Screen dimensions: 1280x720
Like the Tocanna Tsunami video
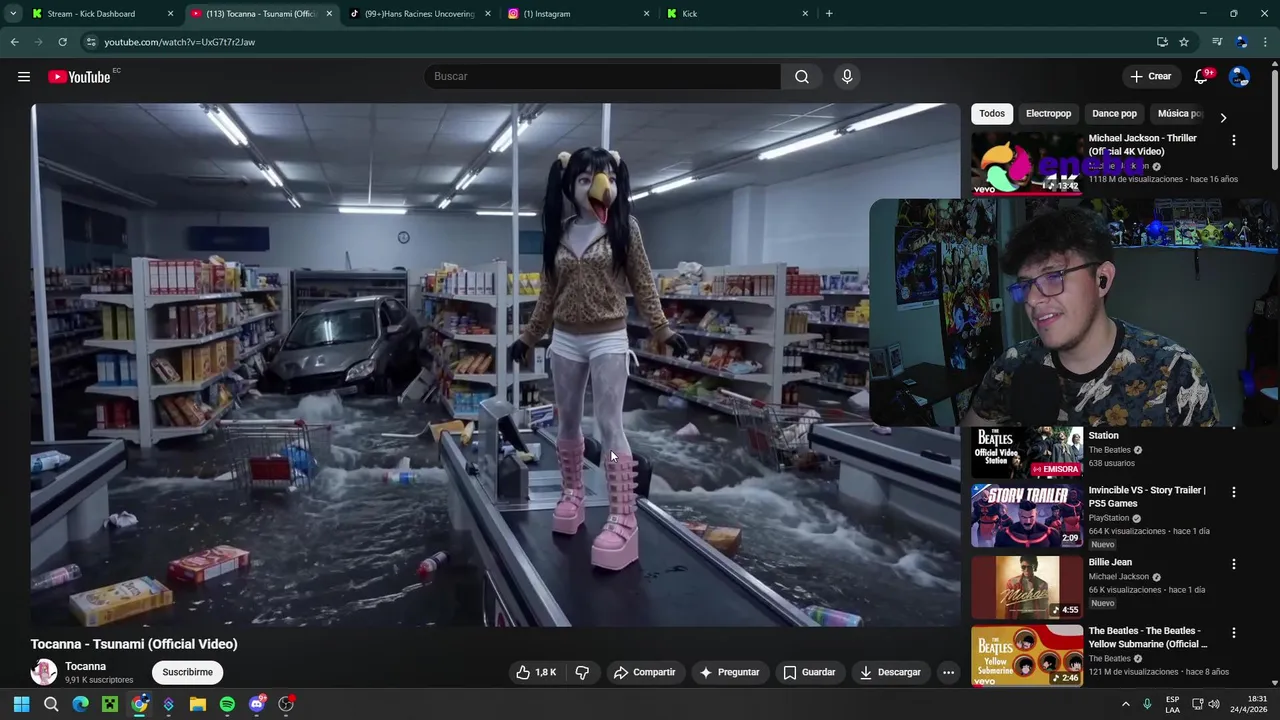coord(536,672)
